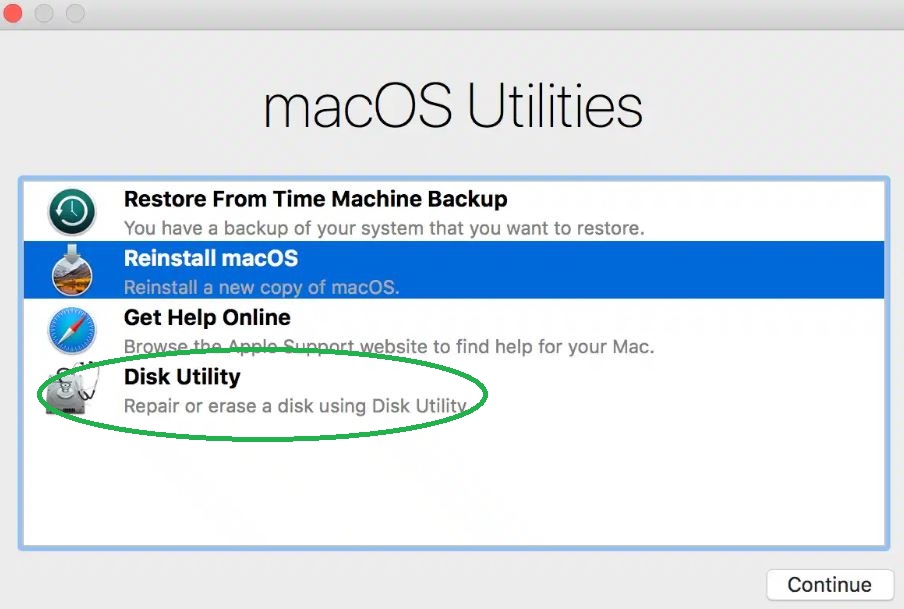Click the macOS Utilities title text
The height and width of the screenshot is (609, 904).
click(x=452, y=107)
